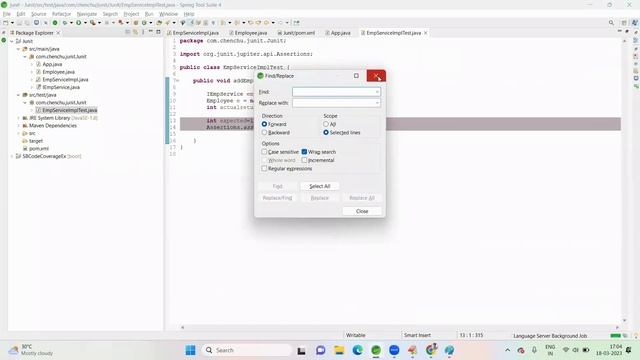Expand JRE System Library node
Image resolution: width=640 pixels, height=360 pixels.
(18, 118)
